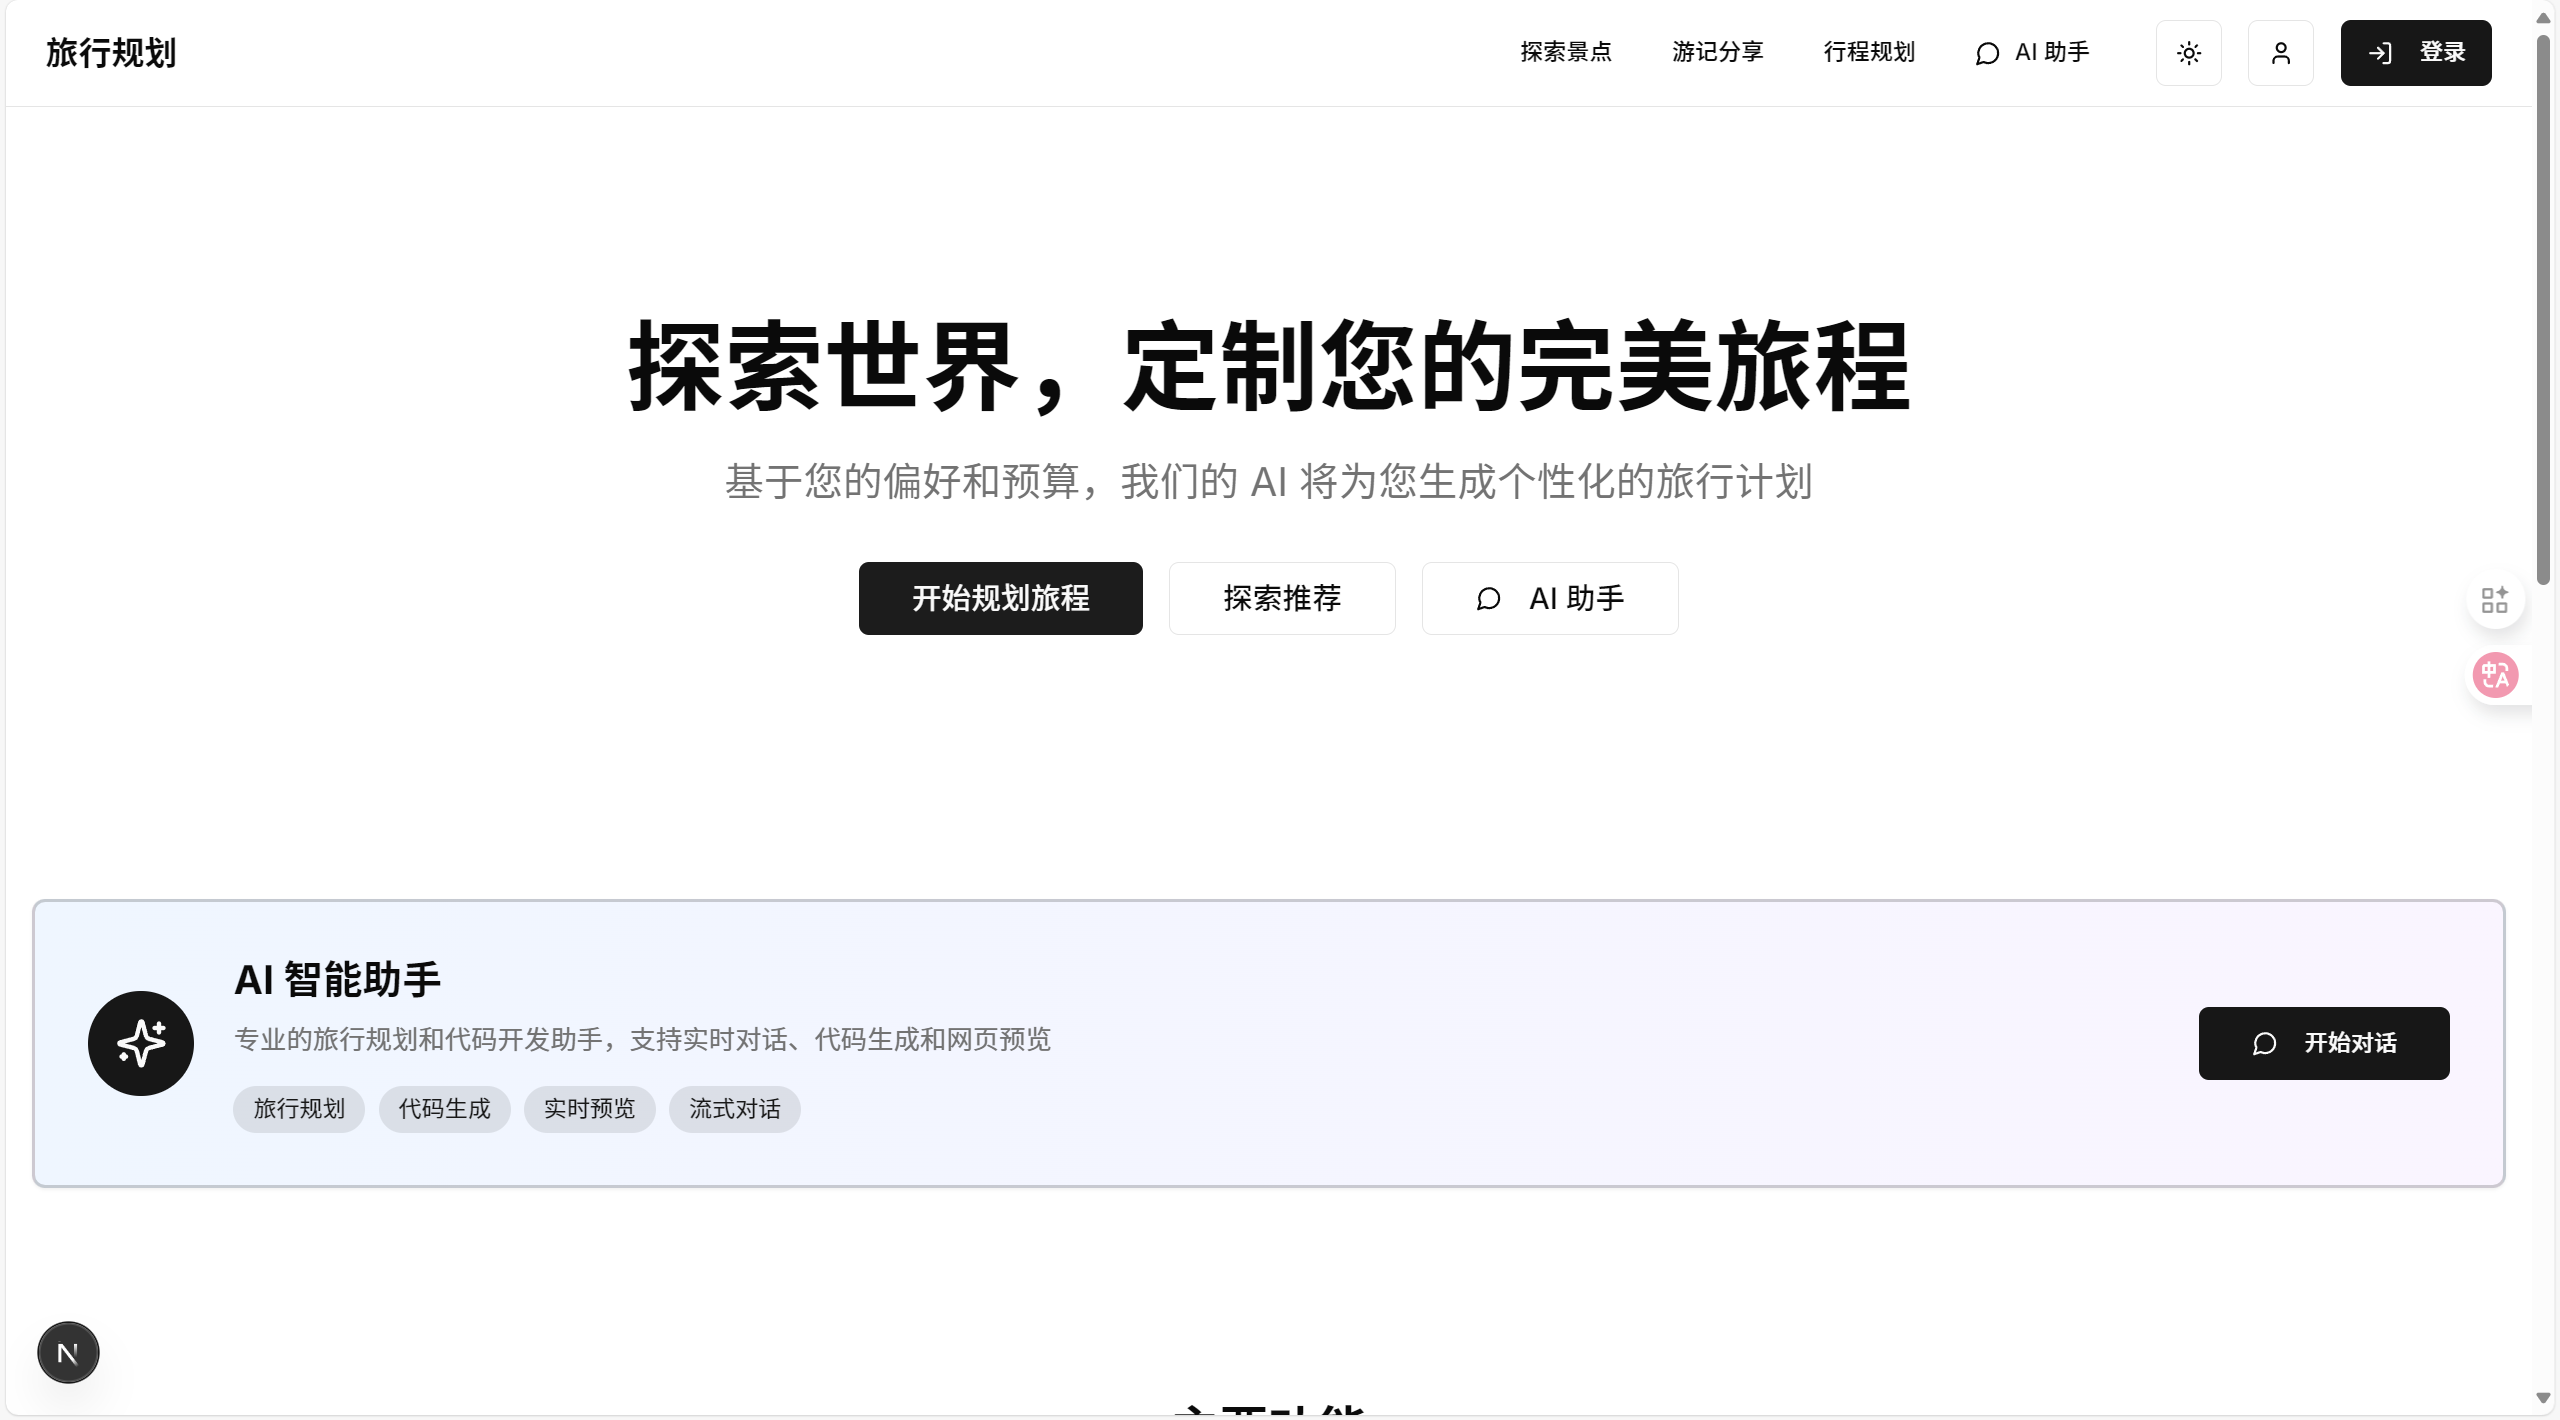Click the 登录 login button

(x=2415, y=53)
